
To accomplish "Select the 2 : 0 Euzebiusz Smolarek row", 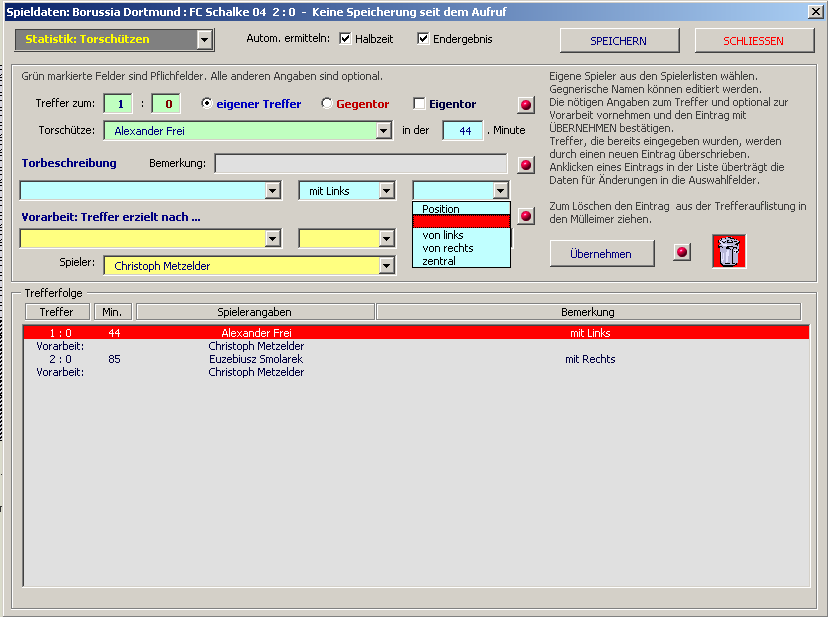I will pyautogui.click(x=416, y=359).
